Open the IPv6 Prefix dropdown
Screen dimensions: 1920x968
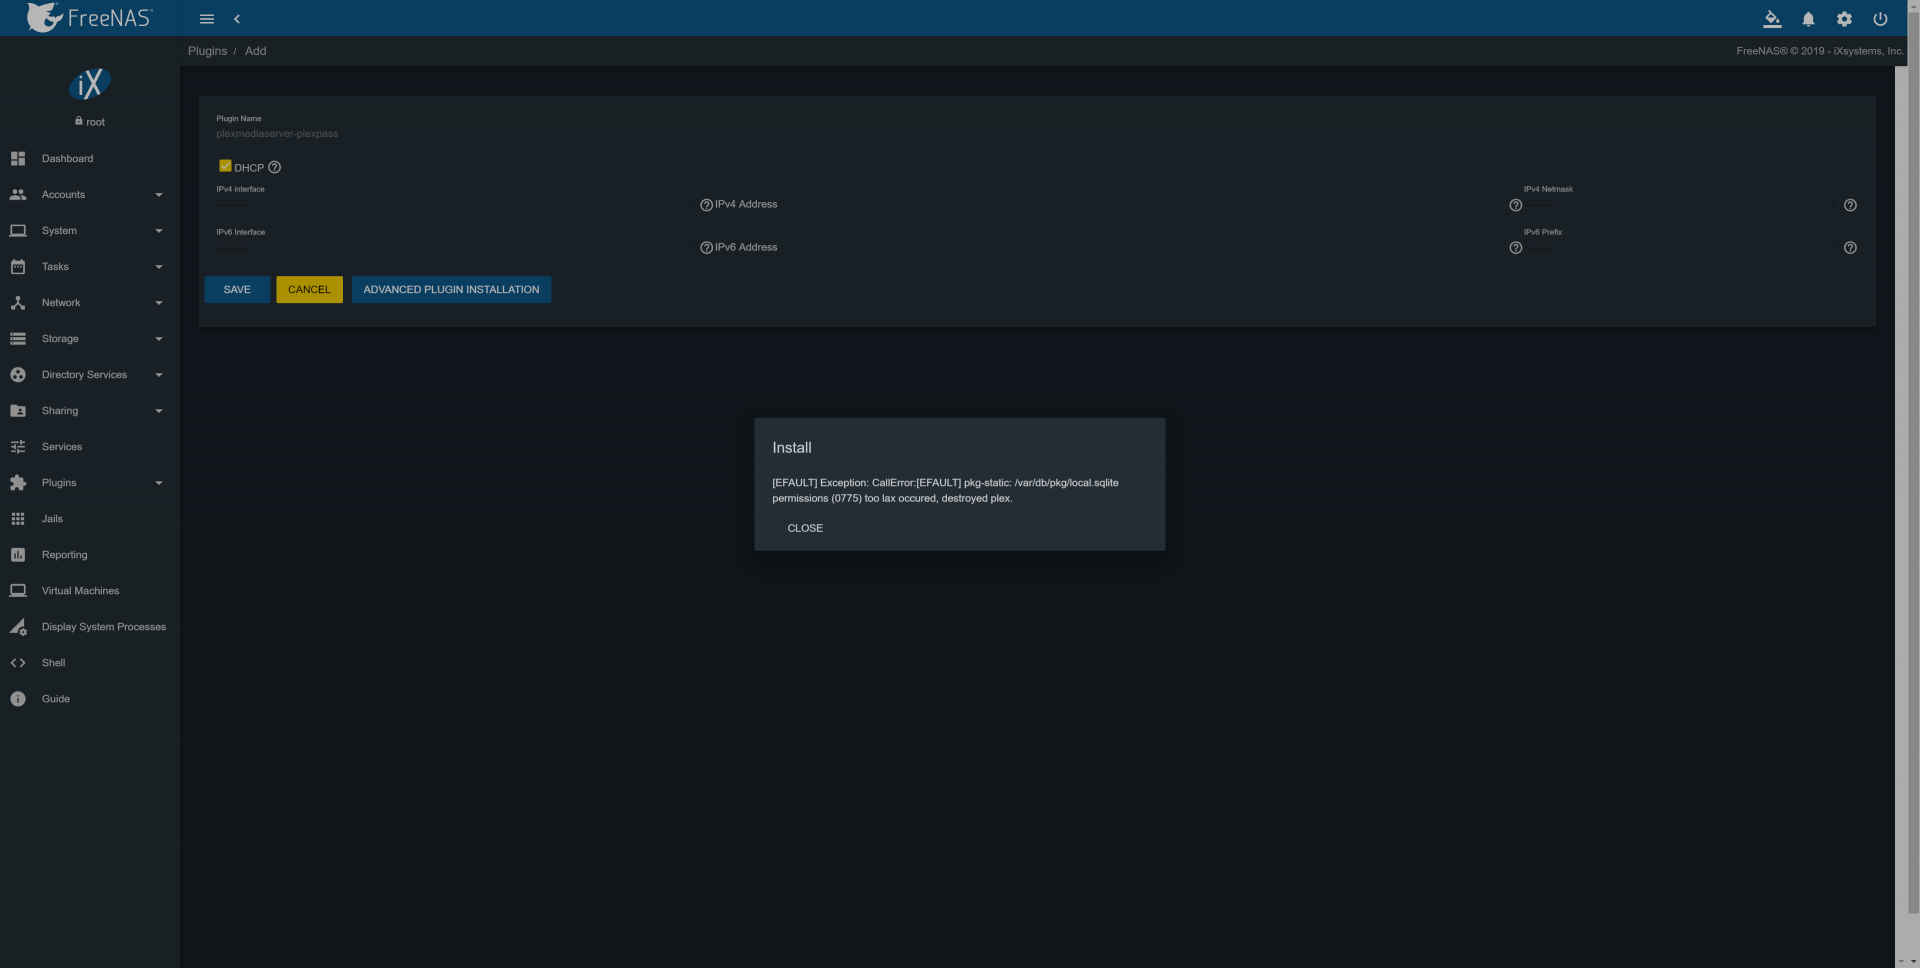tap(1680, 247)
